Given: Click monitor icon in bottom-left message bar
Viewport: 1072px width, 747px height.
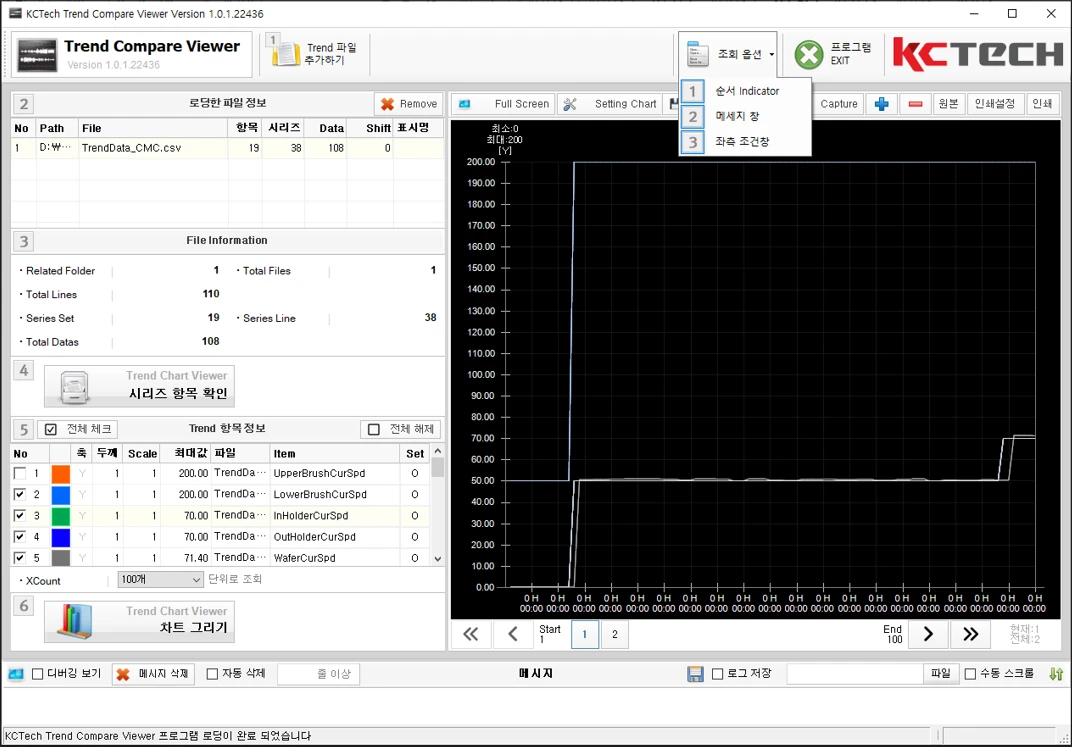Looking at the screenshot, I should [x=16, y=674].
